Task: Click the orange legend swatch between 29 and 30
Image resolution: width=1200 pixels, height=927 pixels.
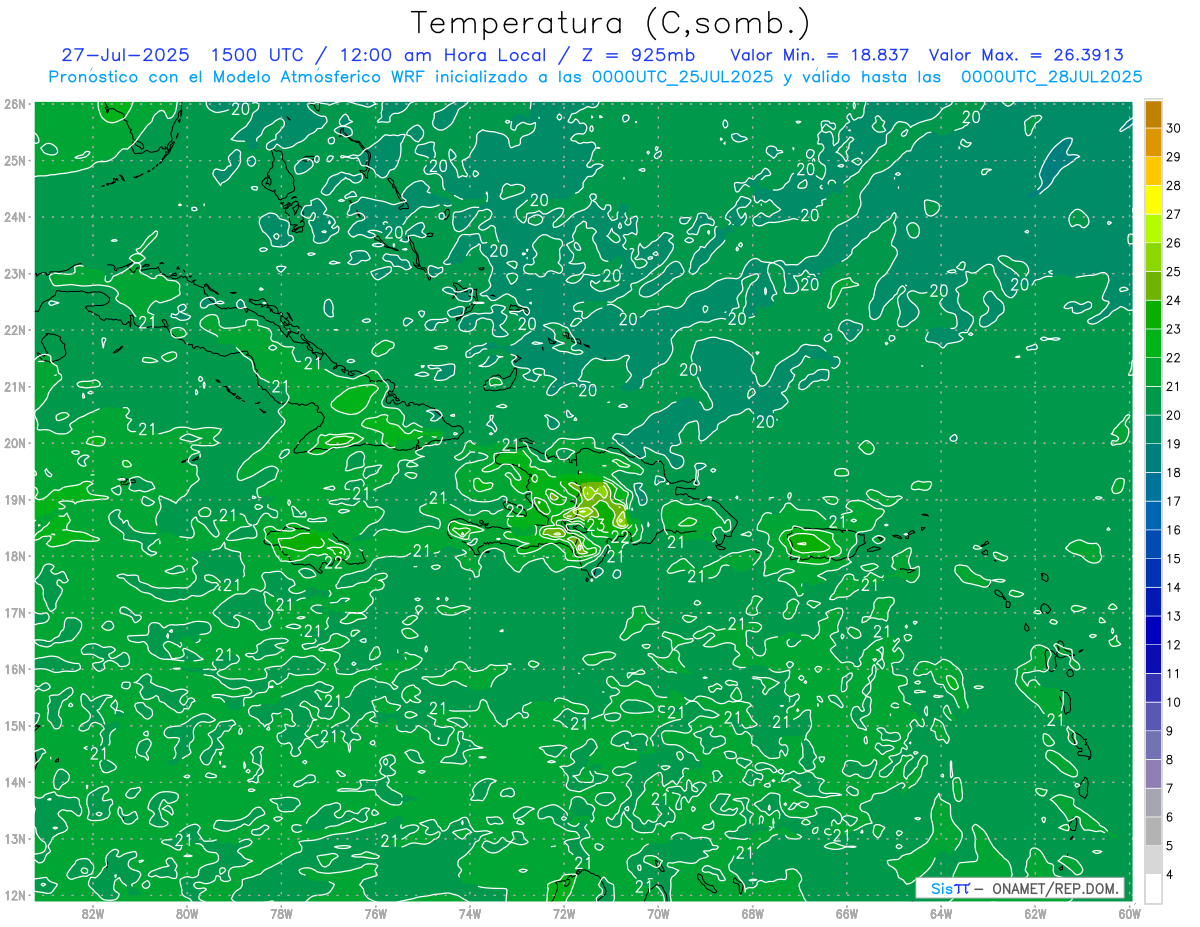Action: tap(1153, 143)
